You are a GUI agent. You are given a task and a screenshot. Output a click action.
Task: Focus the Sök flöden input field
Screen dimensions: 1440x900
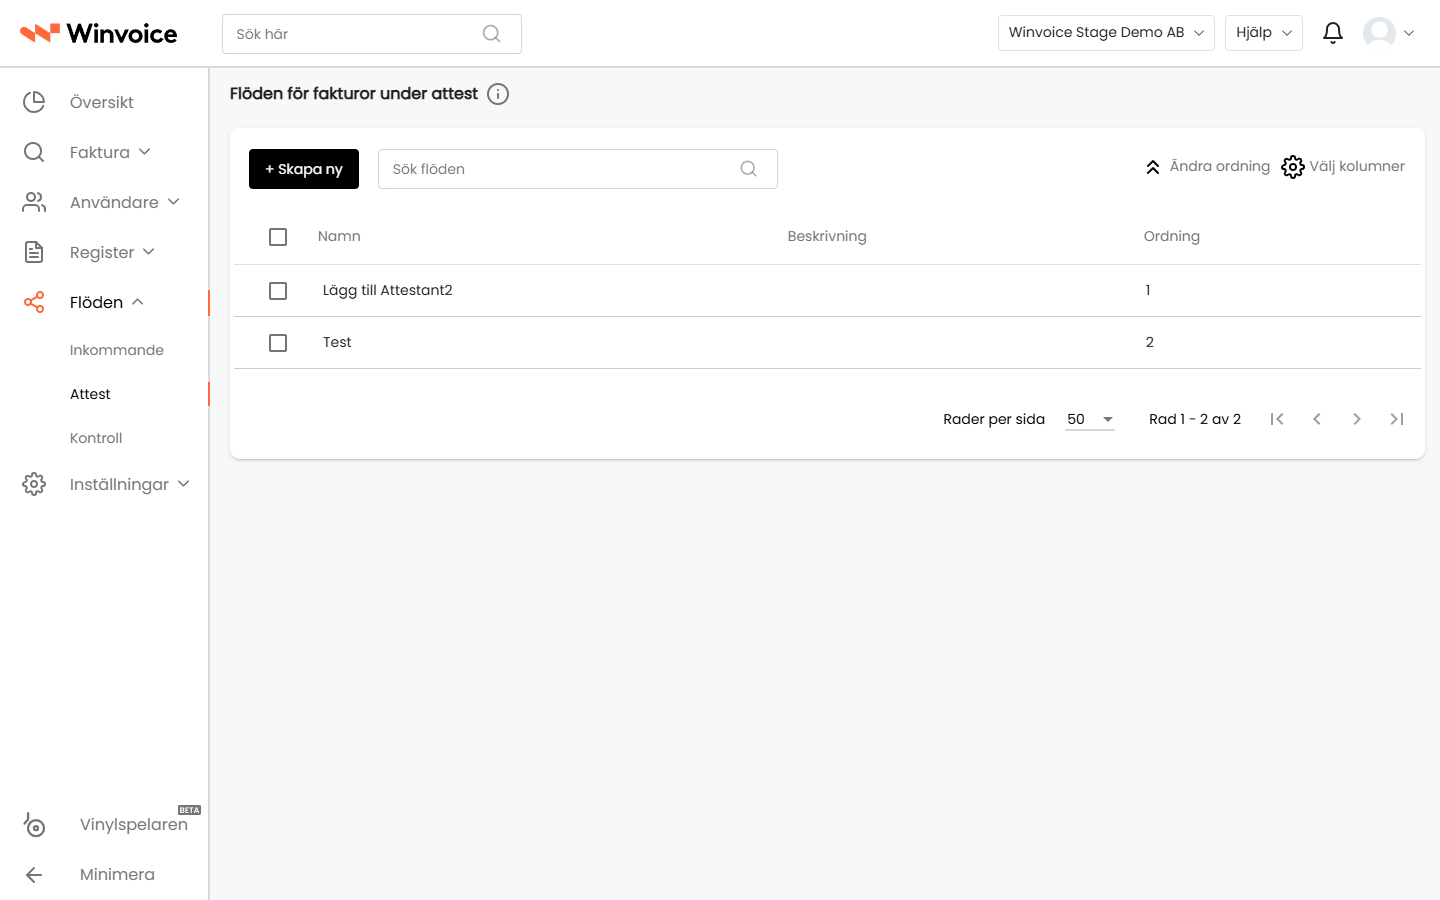(578, 169)
